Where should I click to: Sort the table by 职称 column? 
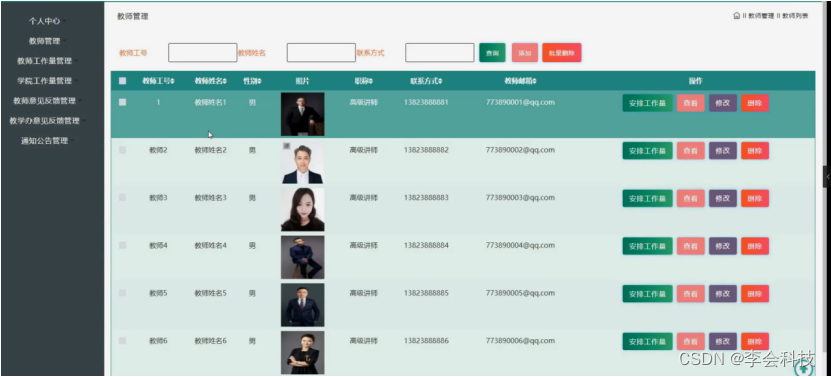364,81
